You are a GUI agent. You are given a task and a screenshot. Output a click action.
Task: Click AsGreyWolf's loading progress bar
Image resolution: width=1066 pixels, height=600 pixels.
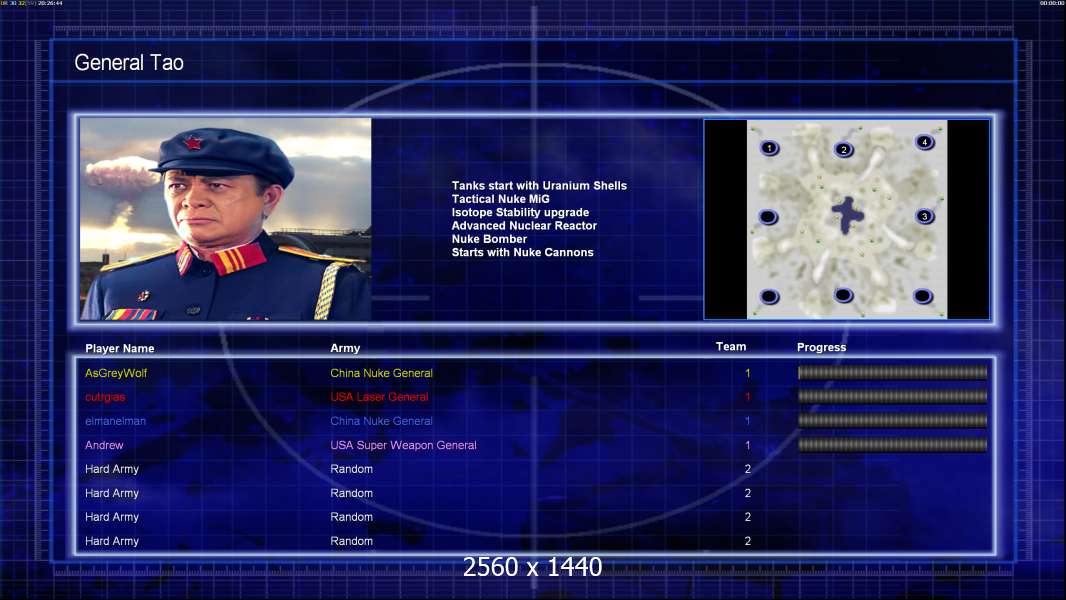[x=892, y=372]
